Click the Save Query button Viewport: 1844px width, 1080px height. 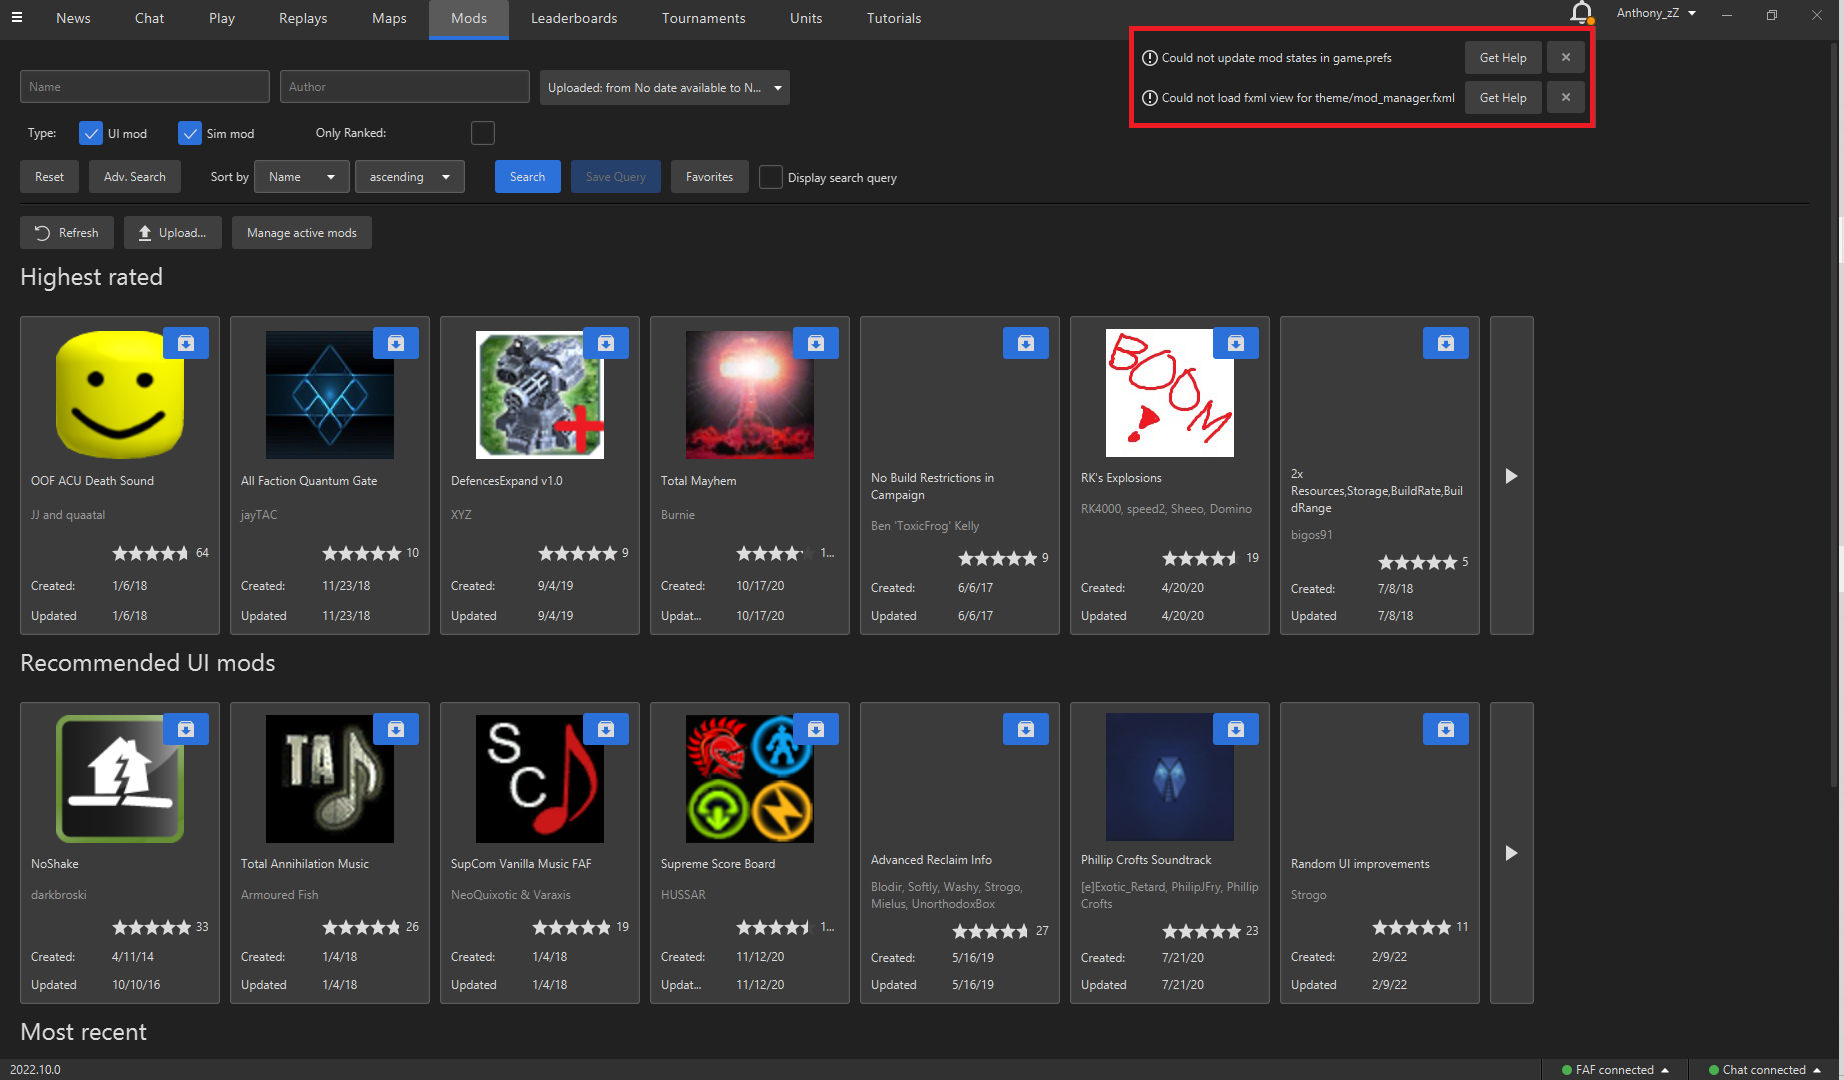pyautogui.click(x=616, y=177)
